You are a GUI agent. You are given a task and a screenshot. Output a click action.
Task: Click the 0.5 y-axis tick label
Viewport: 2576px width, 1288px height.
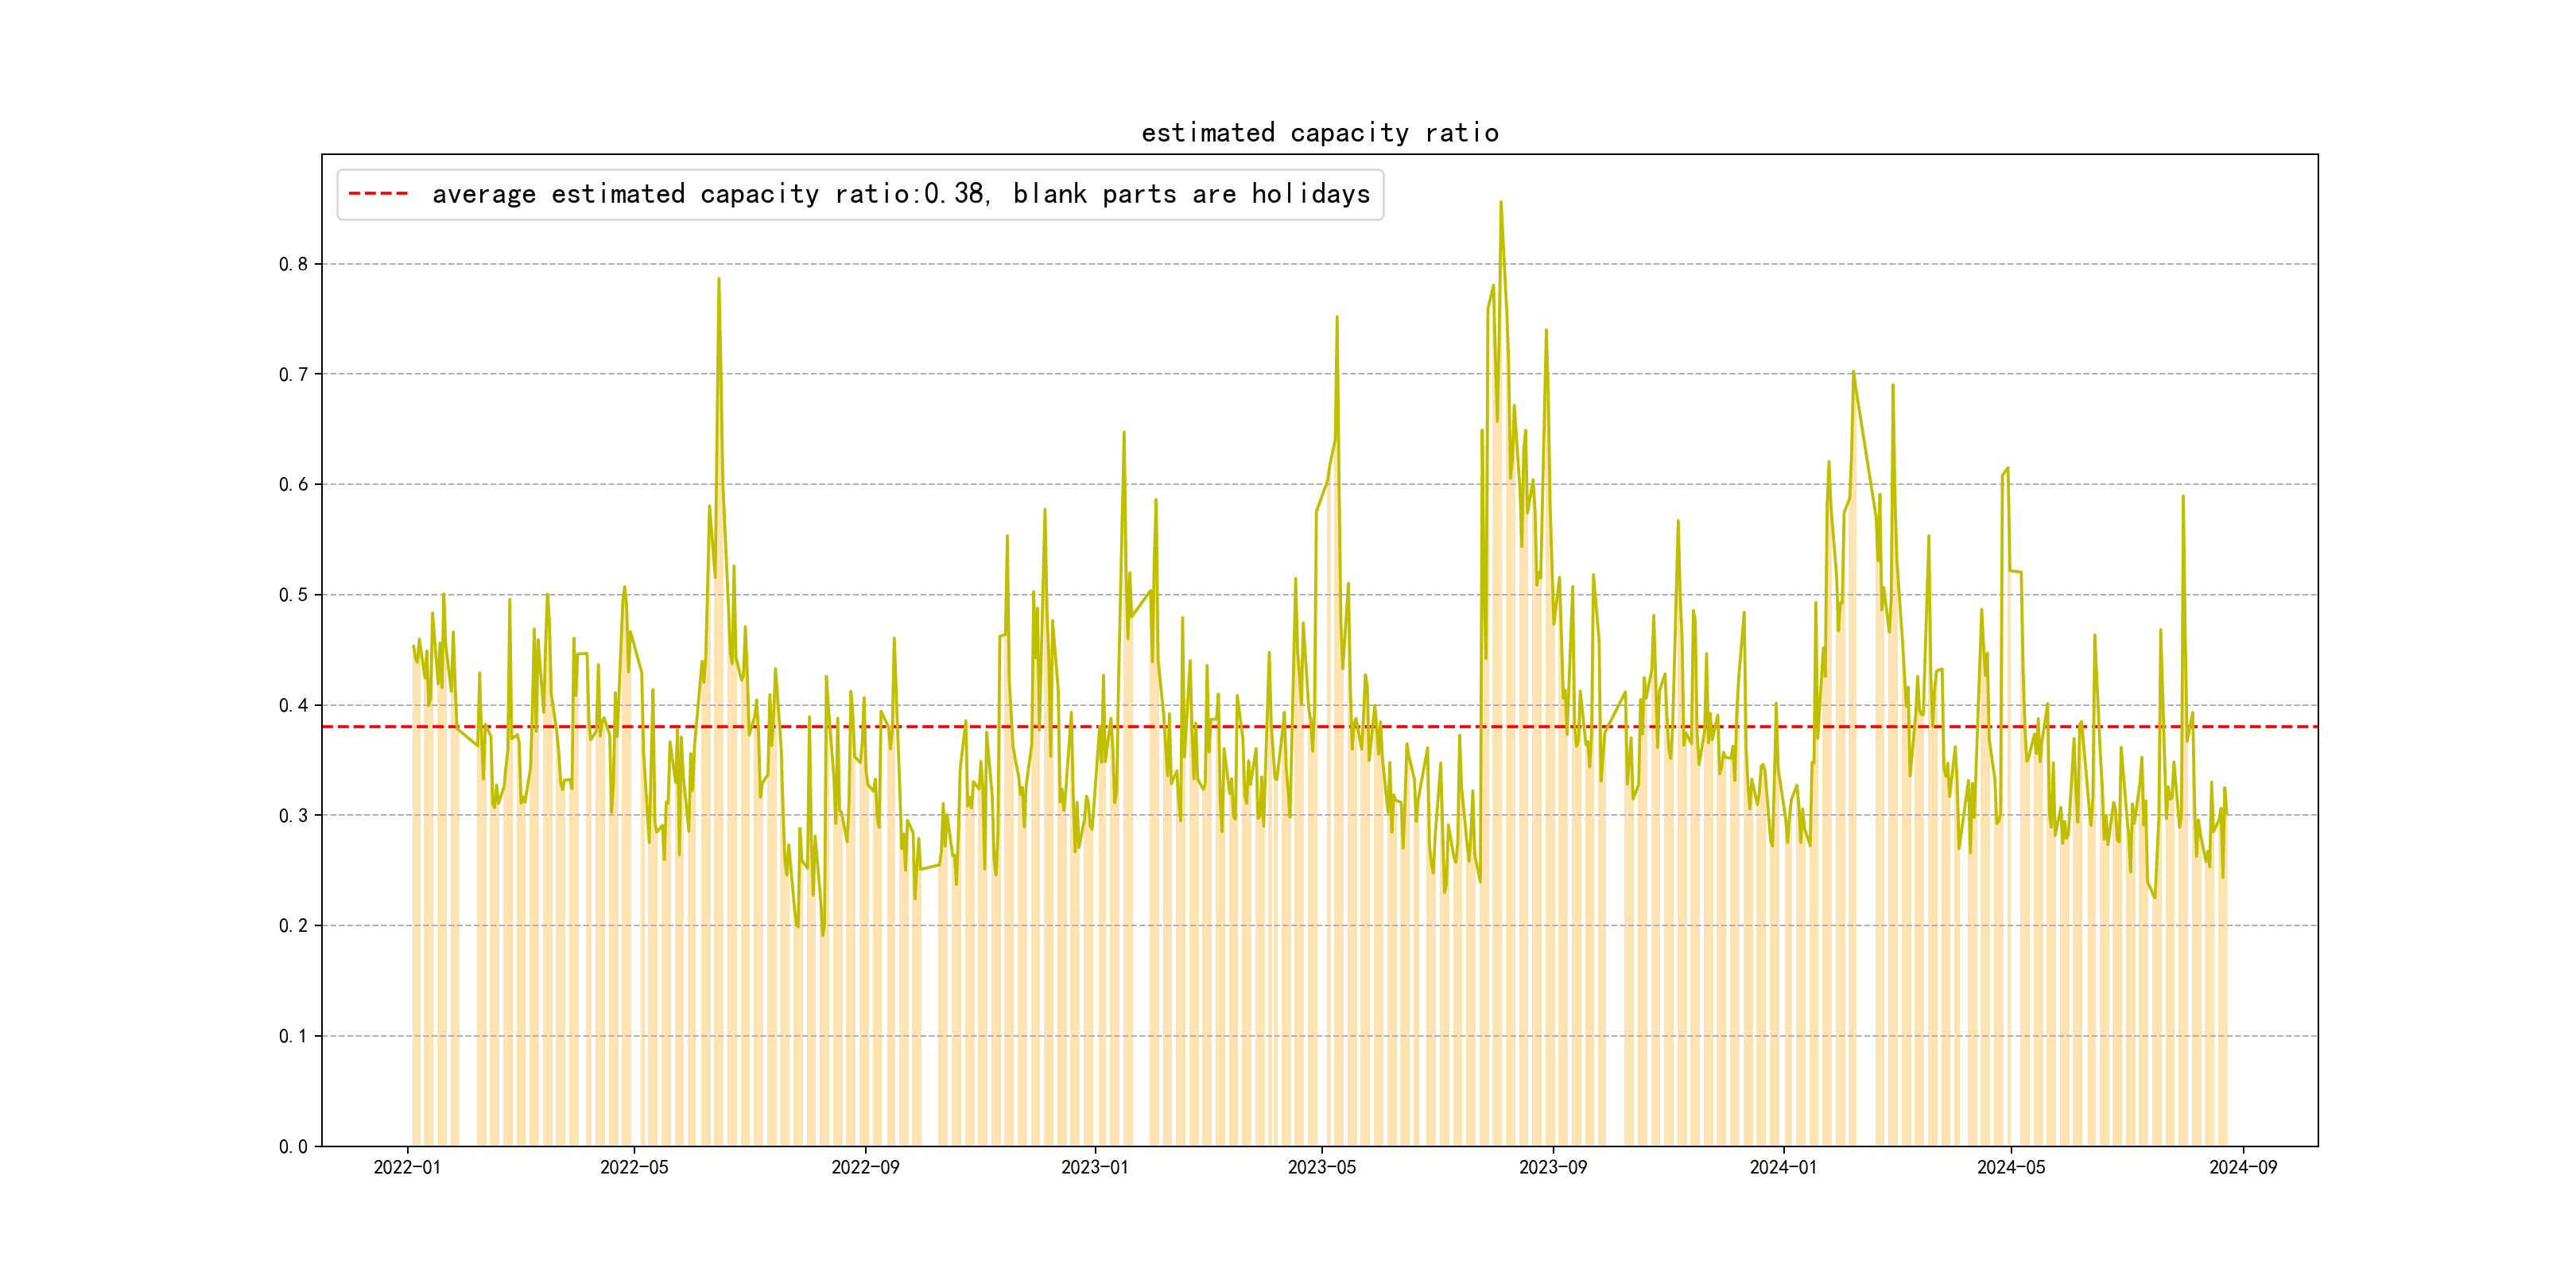point(293,595)
